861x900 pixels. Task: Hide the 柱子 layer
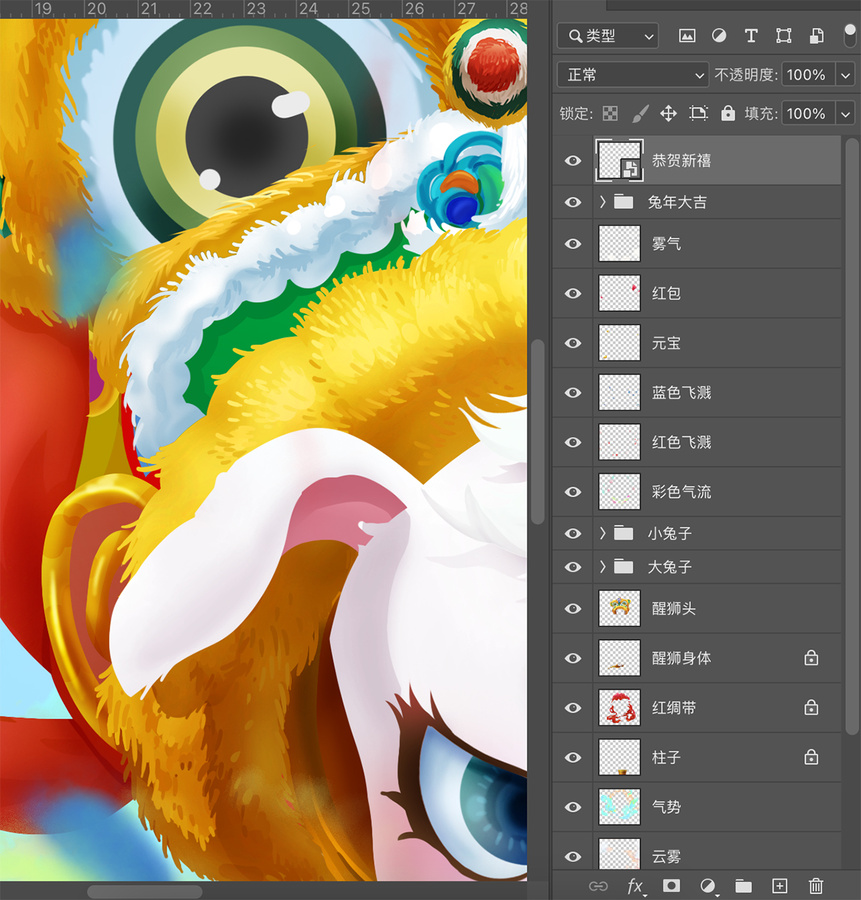[573, 757]
